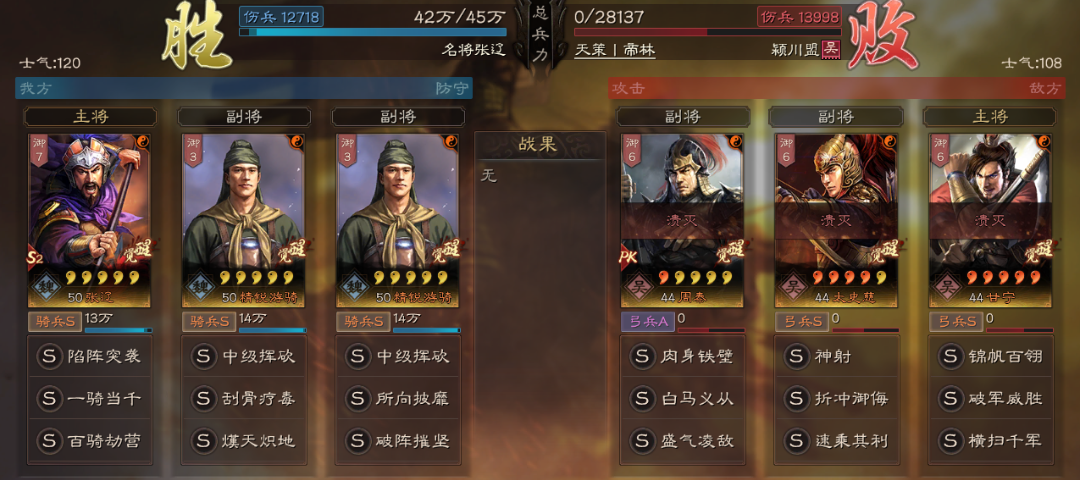1080x480 pixels.
Task: Open the defeated 周泰 general card
Action: [x=682, y=220]
